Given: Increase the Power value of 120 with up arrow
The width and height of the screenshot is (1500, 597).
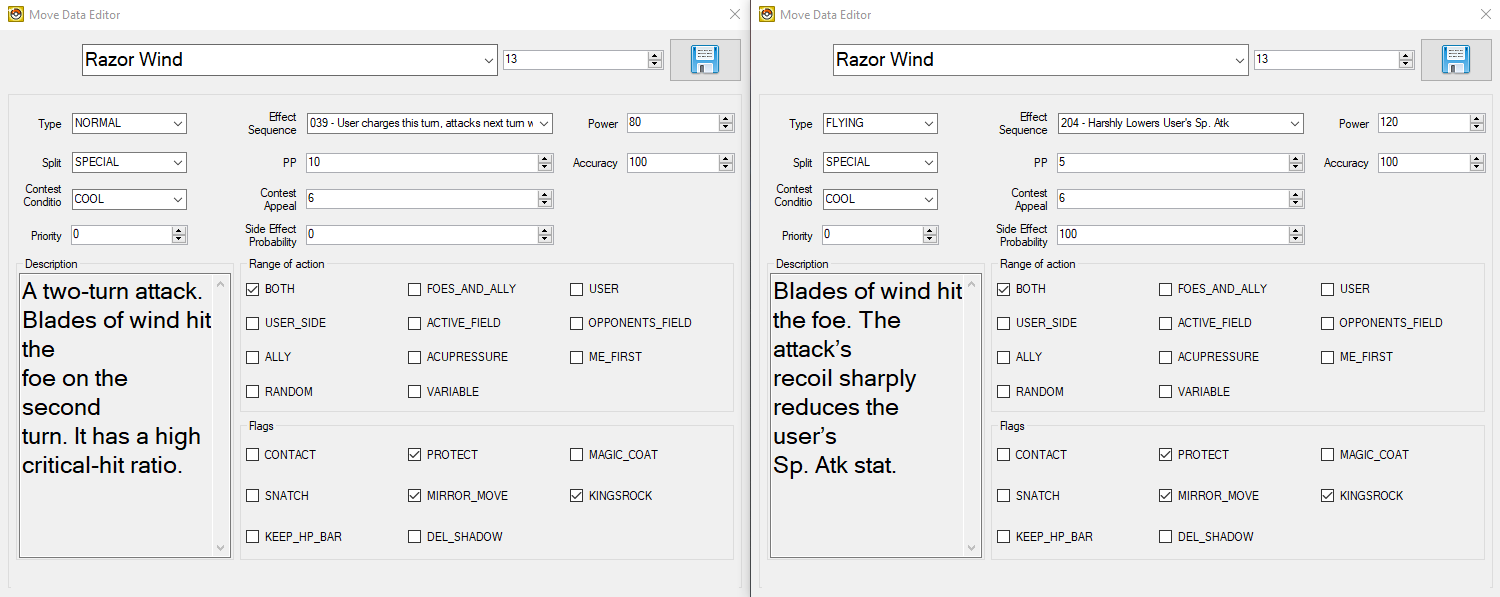Looking at the screenshot, I should point(1477,119).
